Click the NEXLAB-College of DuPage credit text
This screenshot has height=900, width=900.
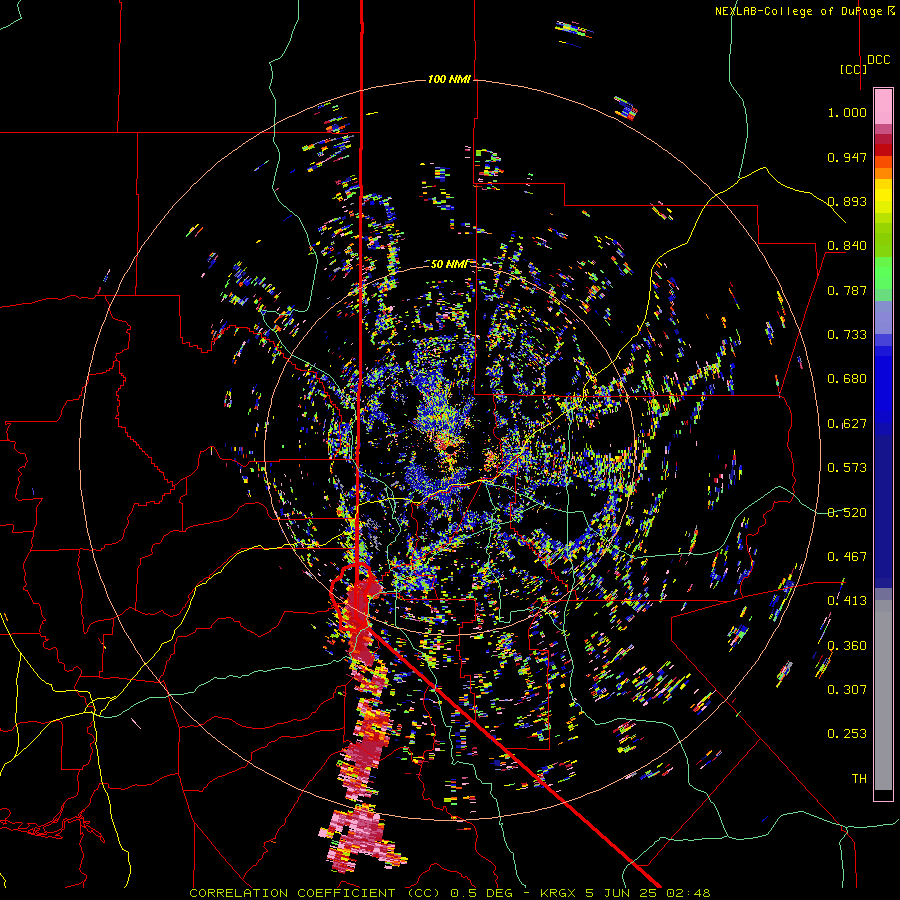click(x=804, y=11)
